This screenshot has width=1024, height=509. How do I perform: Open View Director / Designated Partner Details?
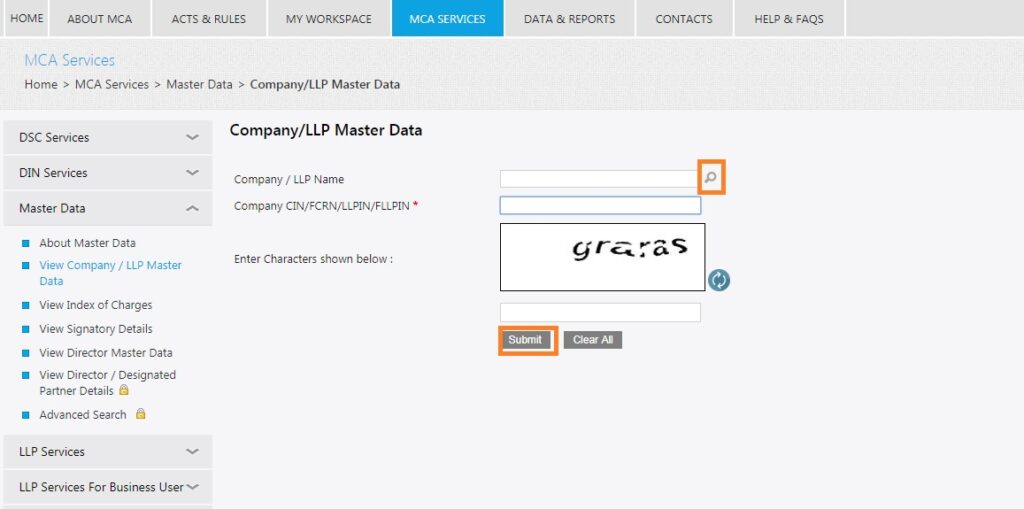(107, 383)
